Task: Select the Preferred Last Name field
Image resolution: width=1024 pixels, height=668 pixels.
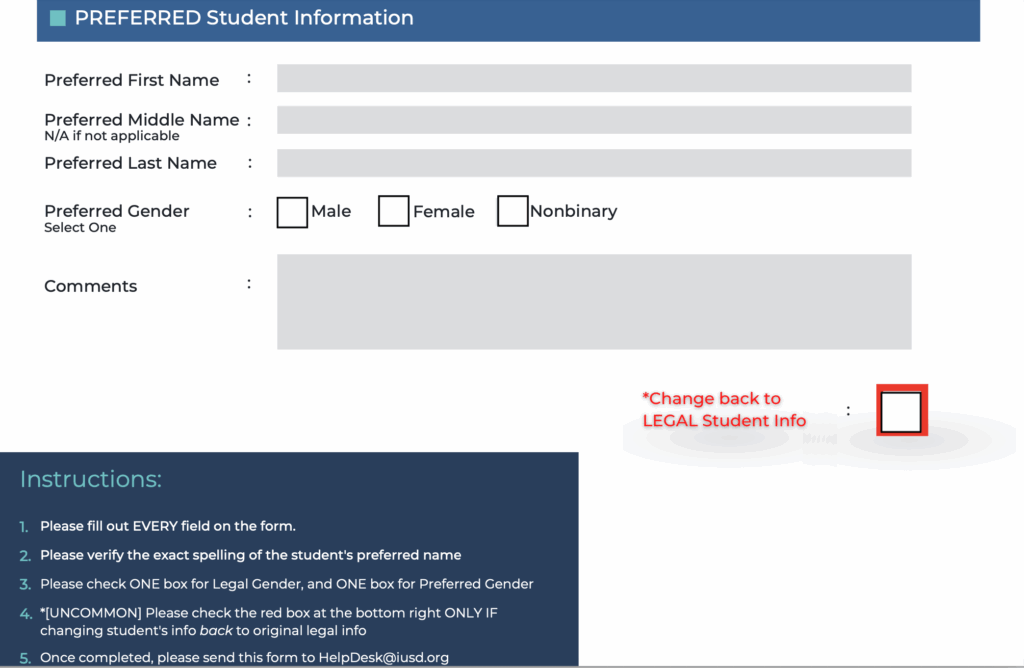Action: pos(594,163)
